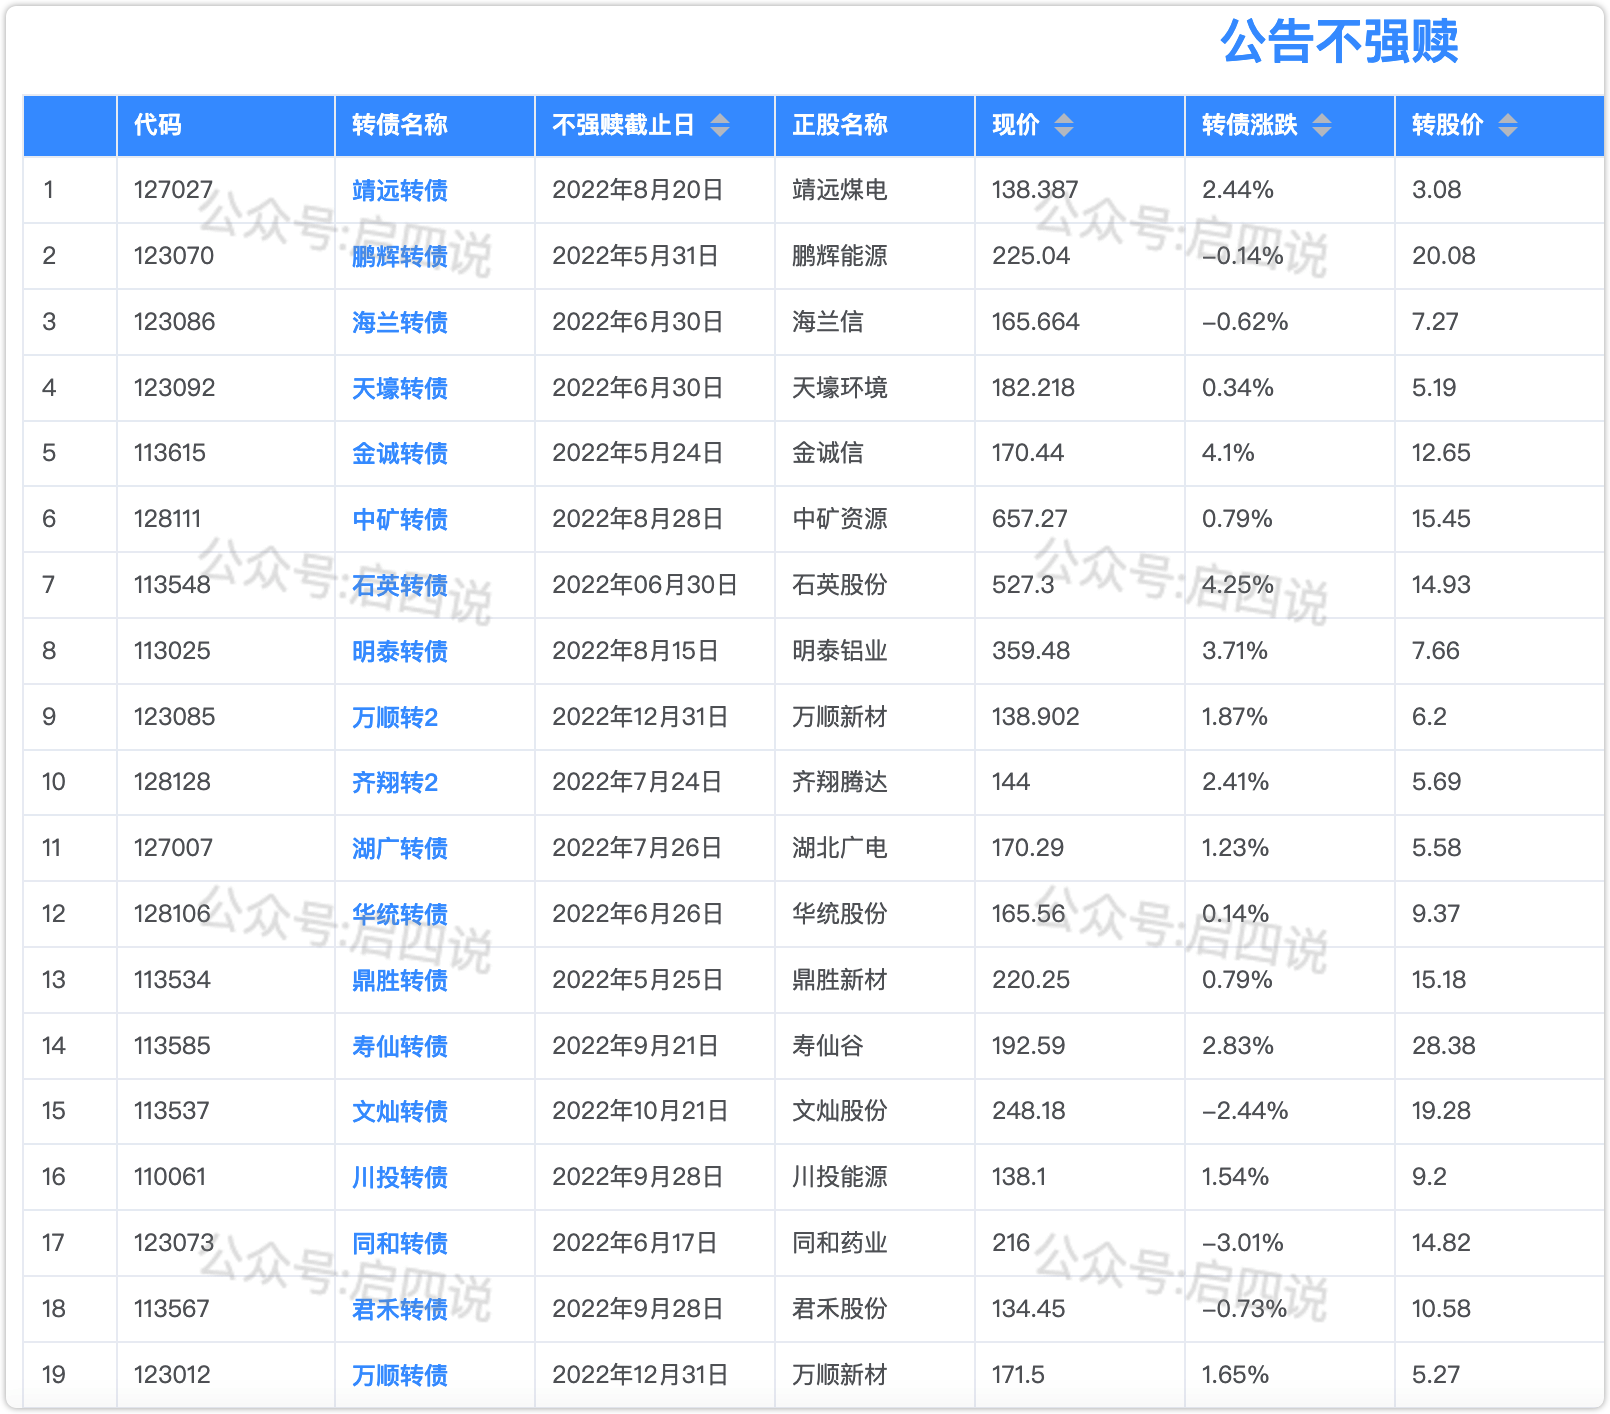Click the down arrow on 不强赎截止日 sorter

719,132
